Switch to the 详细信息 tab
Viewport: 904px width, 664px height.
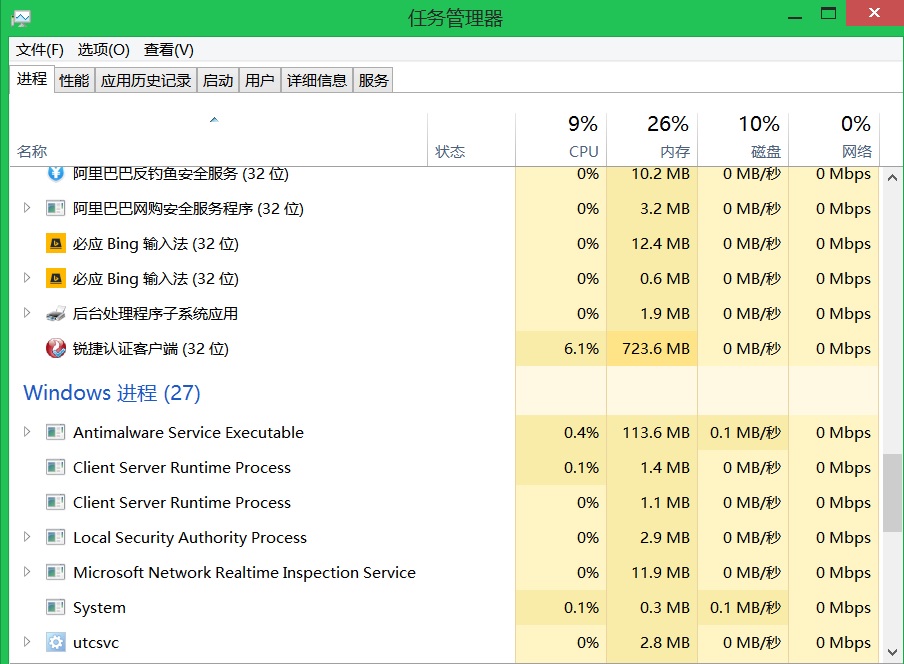[x=317, y=81]
